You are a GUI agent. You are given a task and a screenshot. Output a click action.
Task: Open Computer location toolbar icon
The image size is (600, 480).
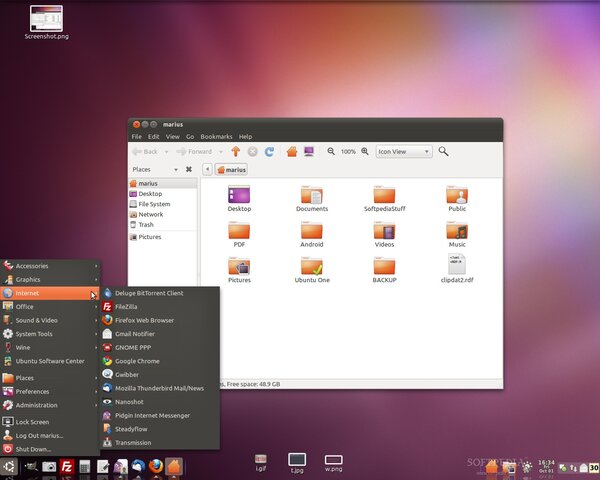coord(309,152)
